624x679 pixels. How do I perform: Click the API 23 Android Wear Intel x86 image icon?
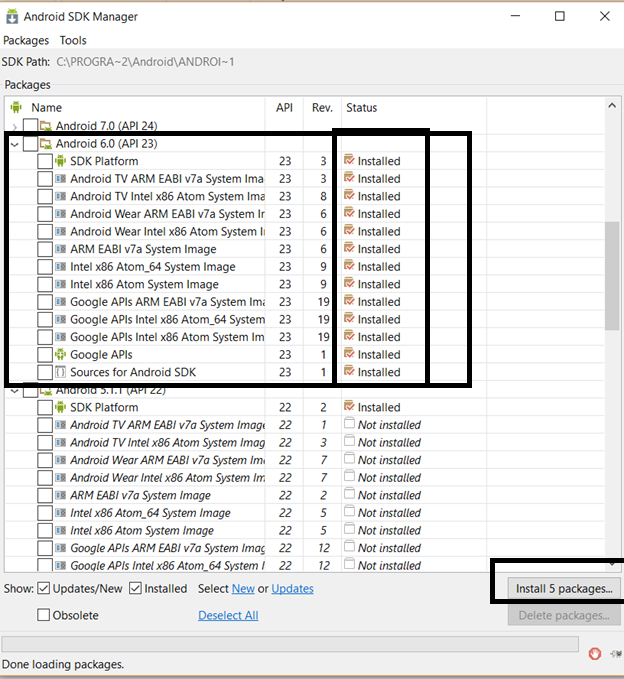[x=60, y=231]
